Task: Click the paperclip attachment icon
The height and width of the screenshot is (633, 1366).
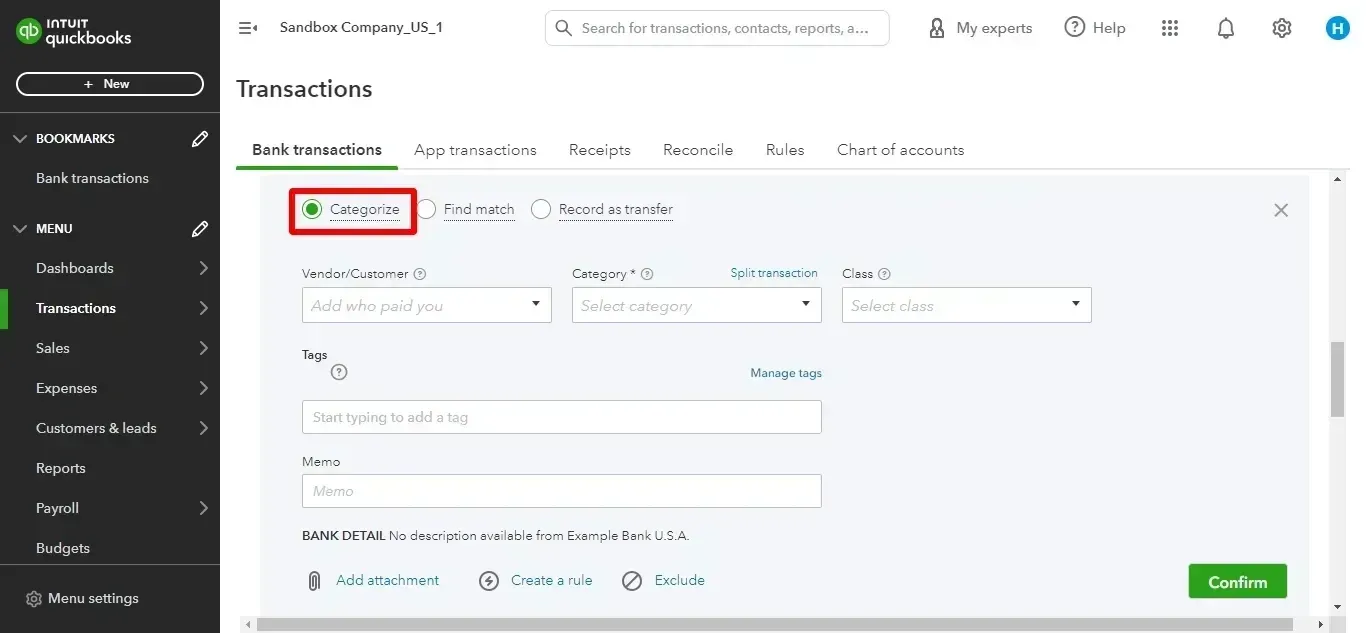Action: pyautogui.click(x=314, y=581)
